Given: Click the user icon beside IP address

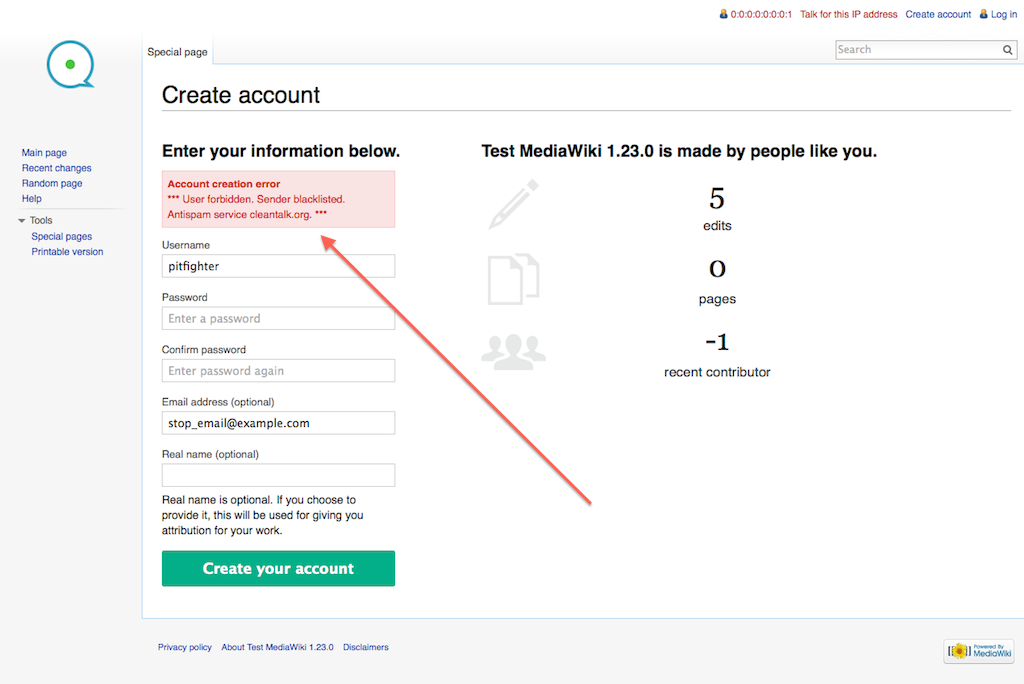Looking at the screenshot, I should (723, 14).
